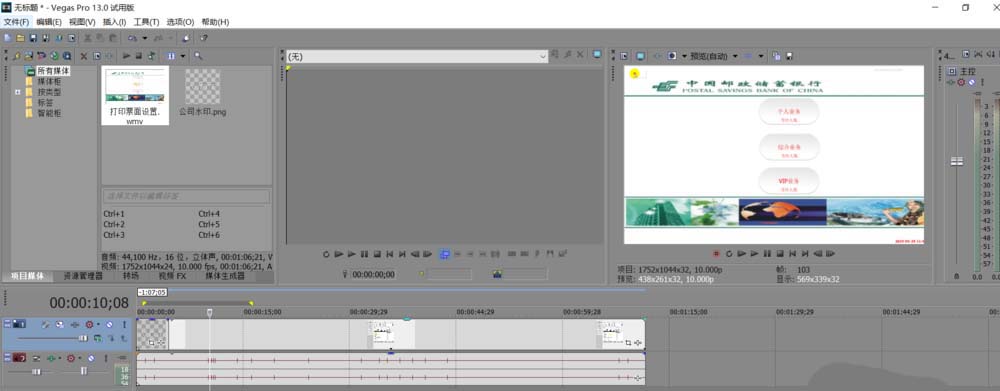Open the 选项(O) menu
The image size is (1000, 391).
180,22
